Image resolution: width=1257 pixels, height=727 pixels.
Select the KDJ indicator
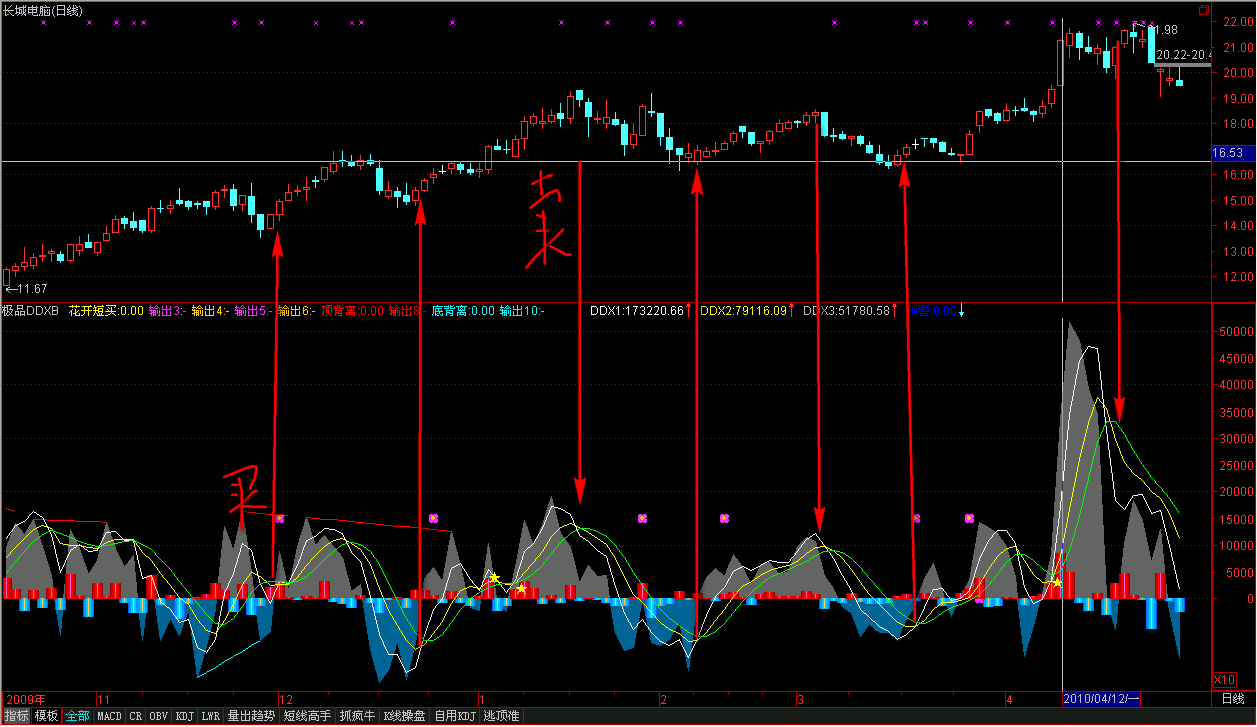click(185, 716)
